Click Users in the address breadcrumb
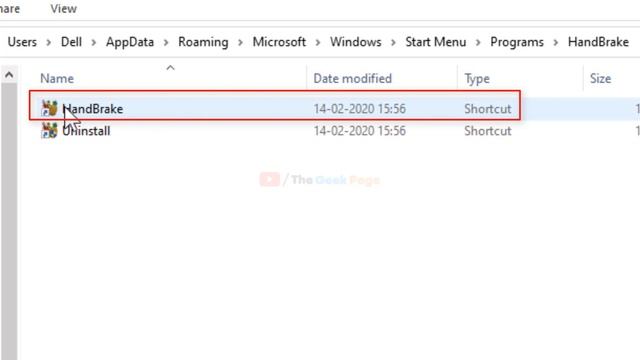Screen dimensions: 640x360 click(x=22, y=42)
